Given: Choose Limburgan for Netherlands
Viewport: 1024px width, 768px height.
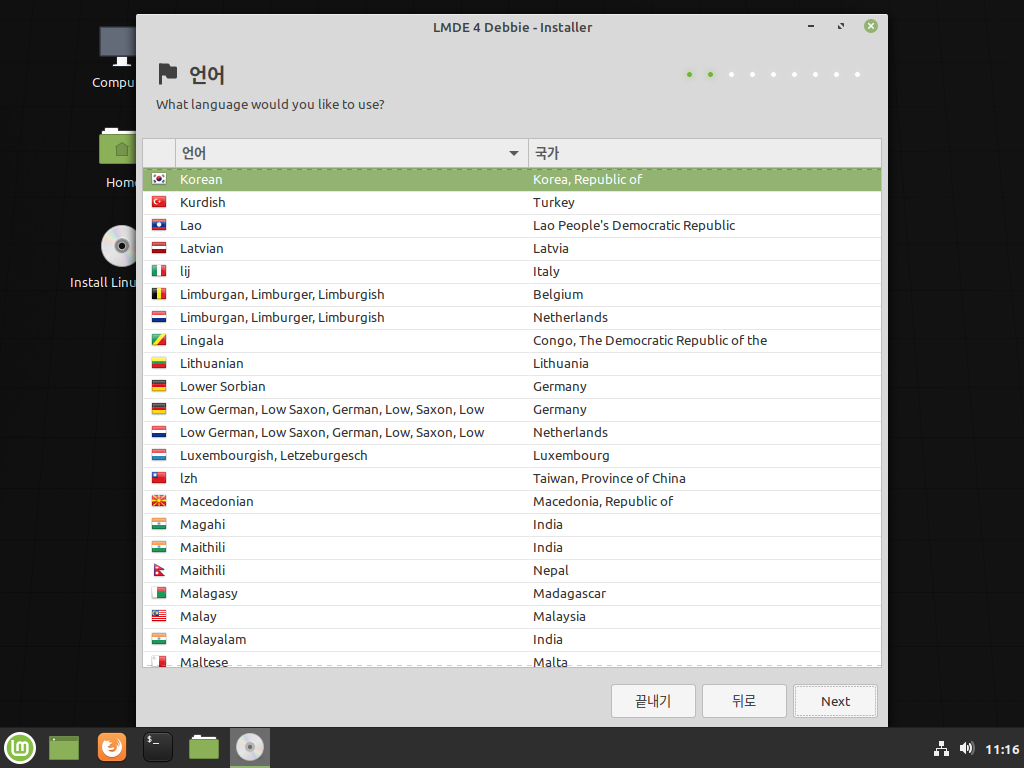Looking at the screenshot, I should click(512, 317).
